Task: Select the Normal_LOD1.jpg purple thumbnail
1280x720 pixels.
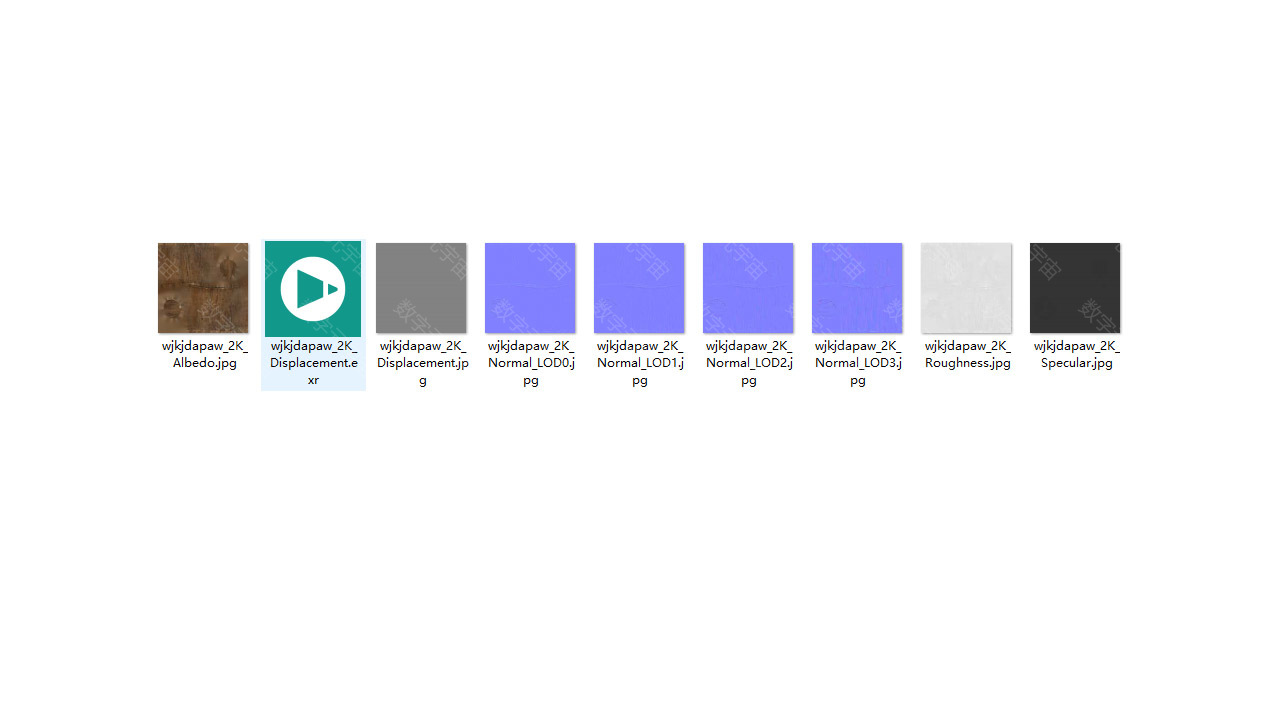Action: 639,288
